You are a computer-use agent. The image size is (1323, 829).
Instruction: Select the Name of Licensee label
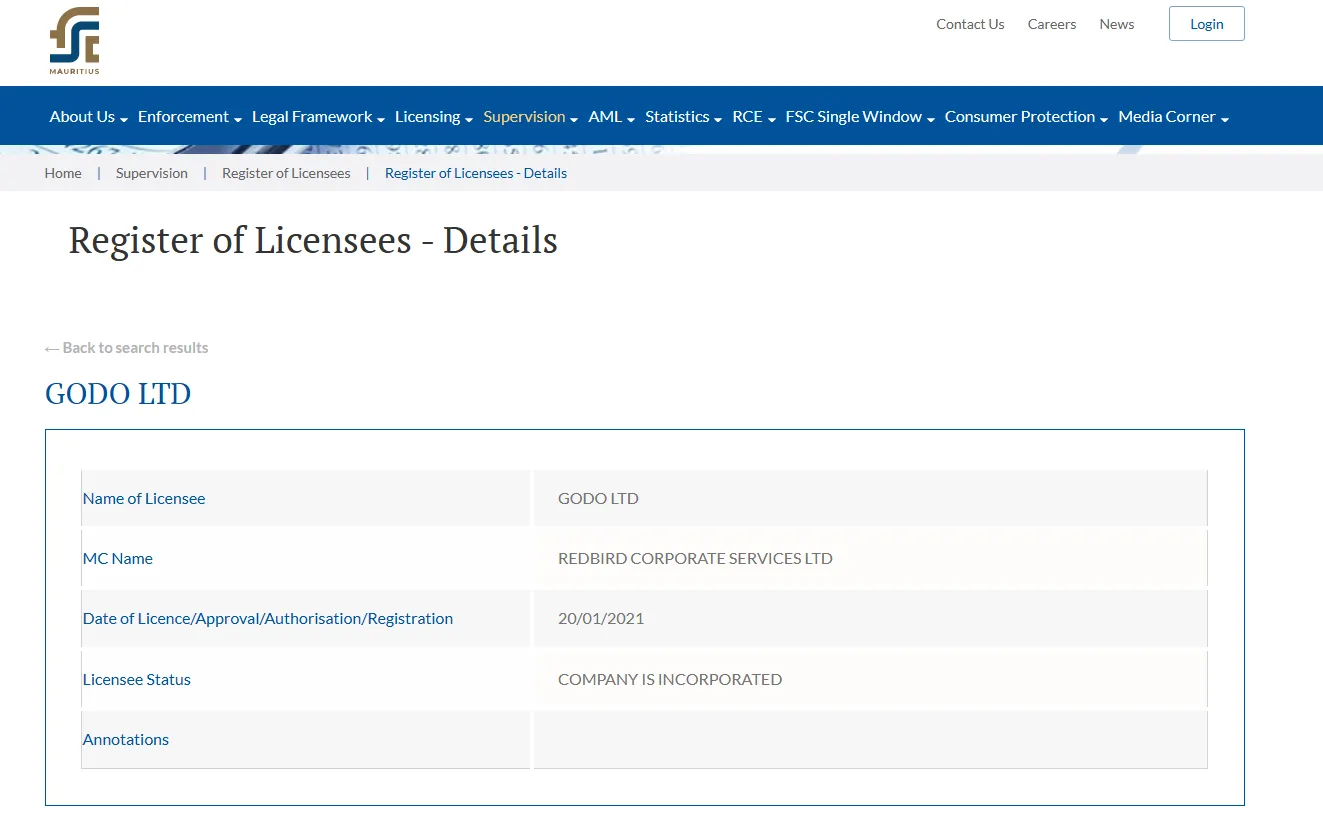144,498
